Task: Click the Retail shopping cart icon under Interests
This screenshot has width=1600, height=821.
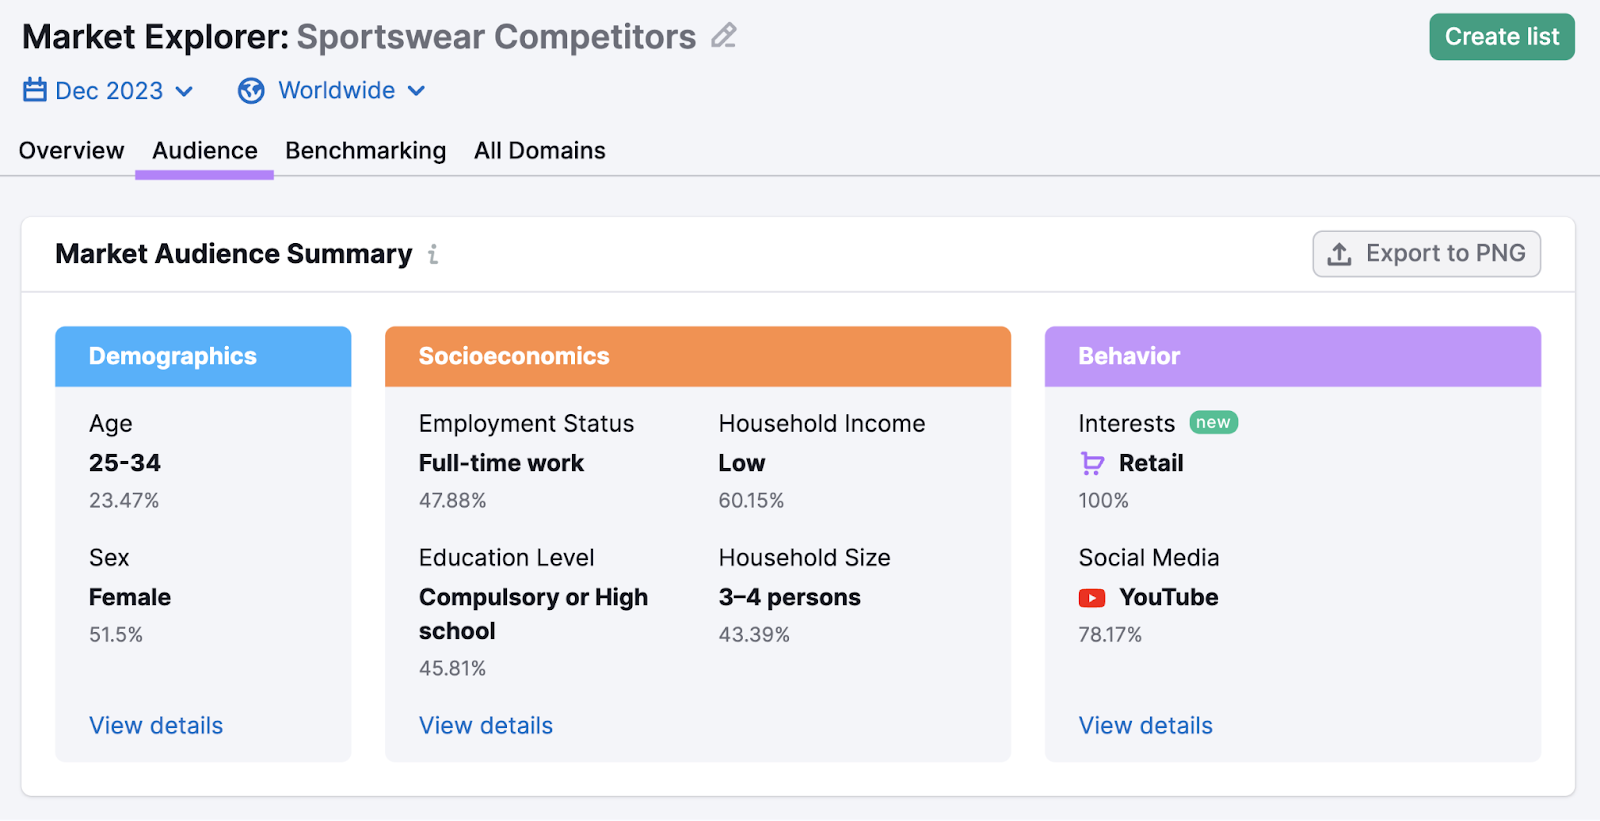Action: [1092, 463]
